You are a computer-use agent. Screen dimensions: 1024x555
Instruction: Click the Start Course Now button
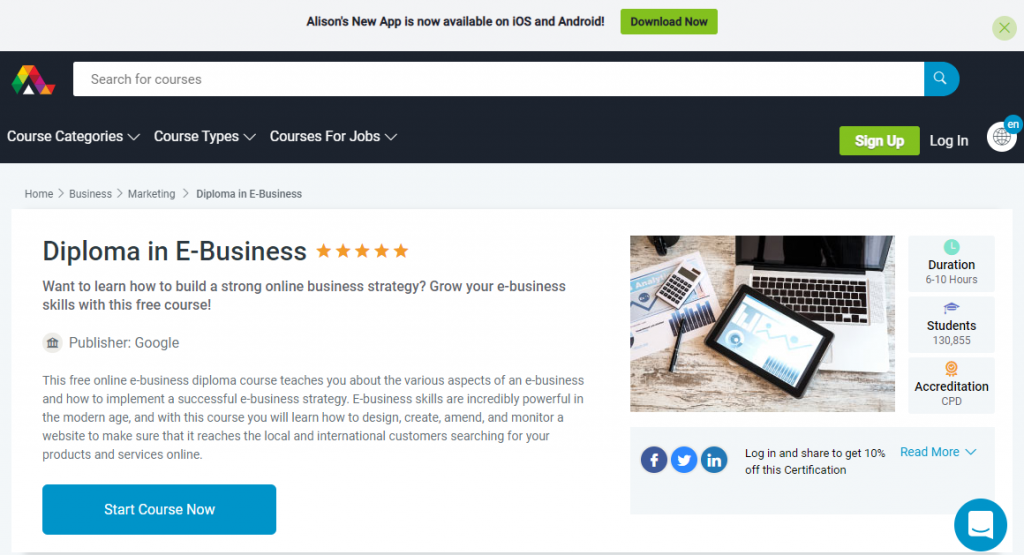click(159, 509)
